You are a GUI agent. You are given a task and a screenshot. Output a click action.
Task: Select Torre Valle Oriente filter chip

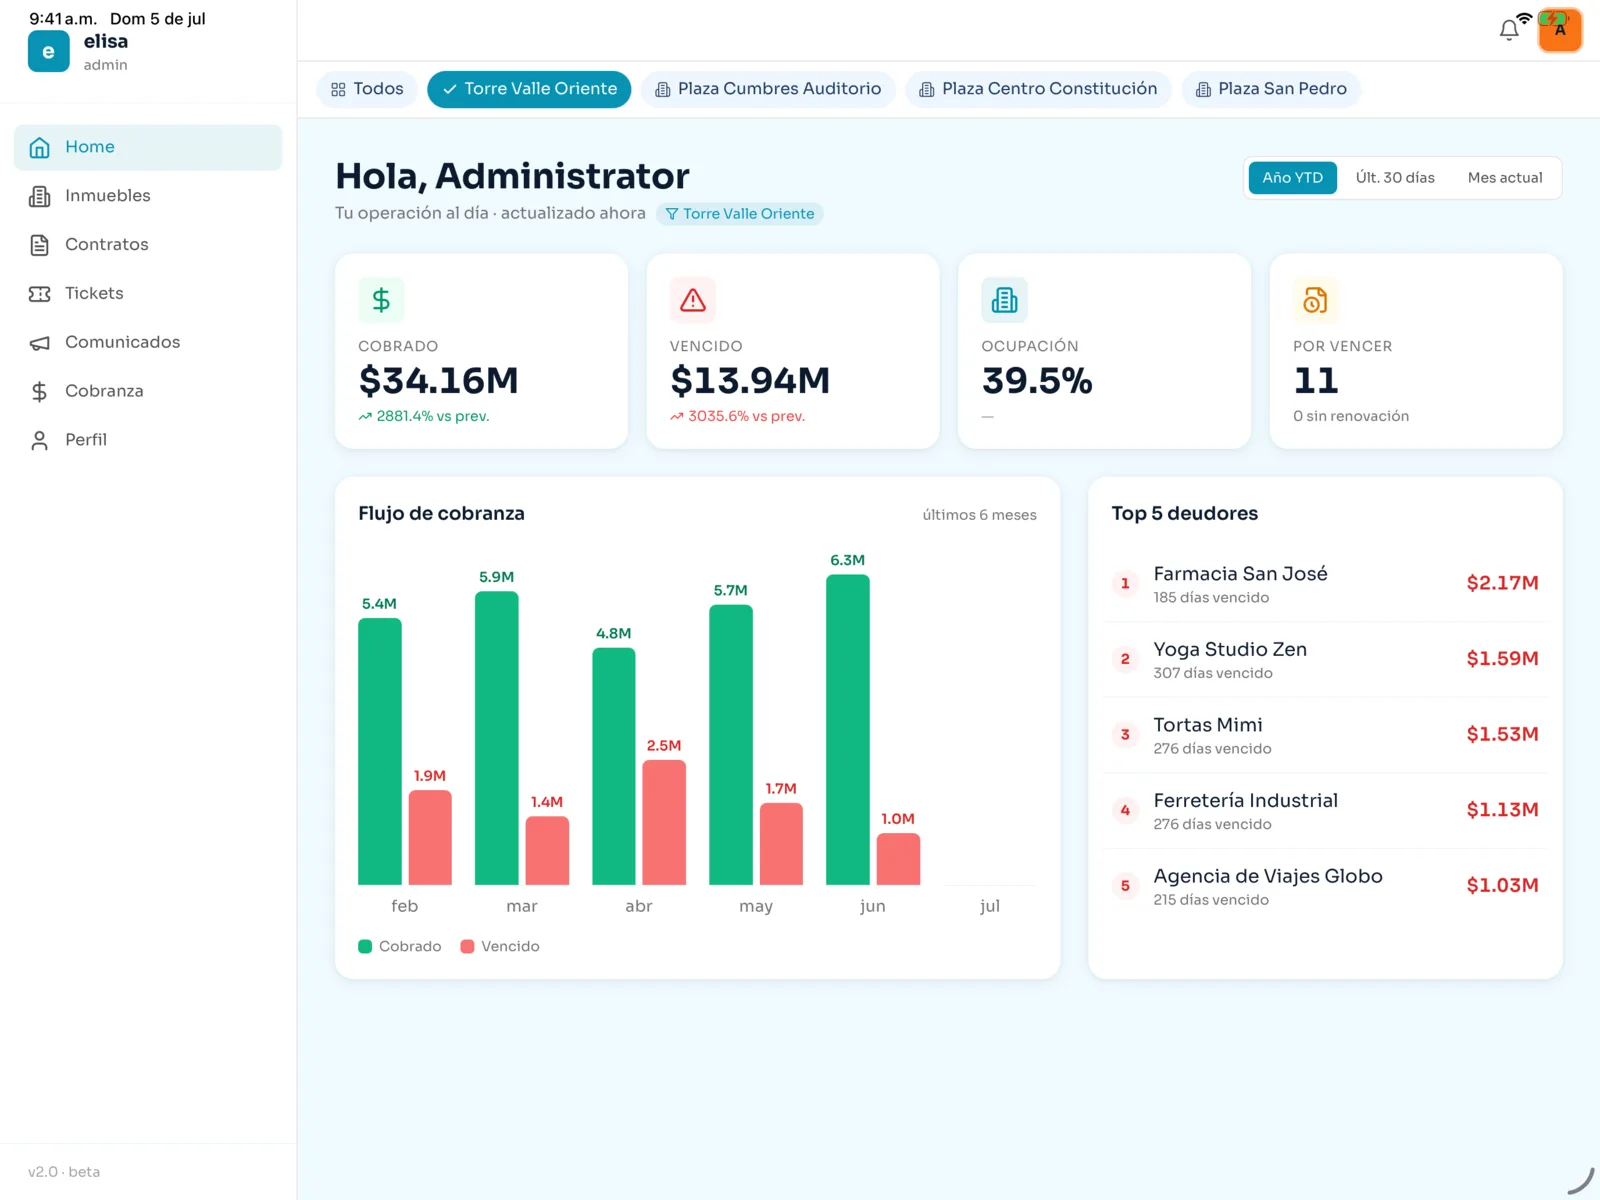[529, 89]
